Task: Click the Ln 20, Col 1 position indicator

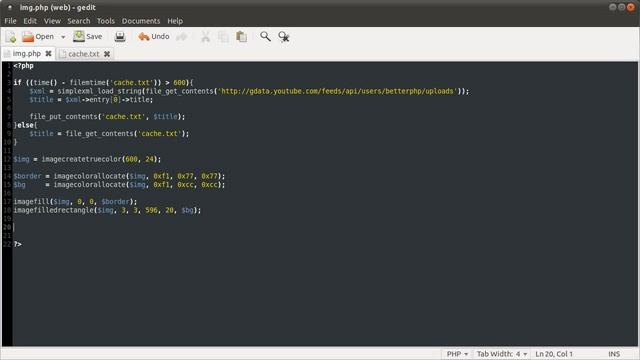Action: [554, 354]
